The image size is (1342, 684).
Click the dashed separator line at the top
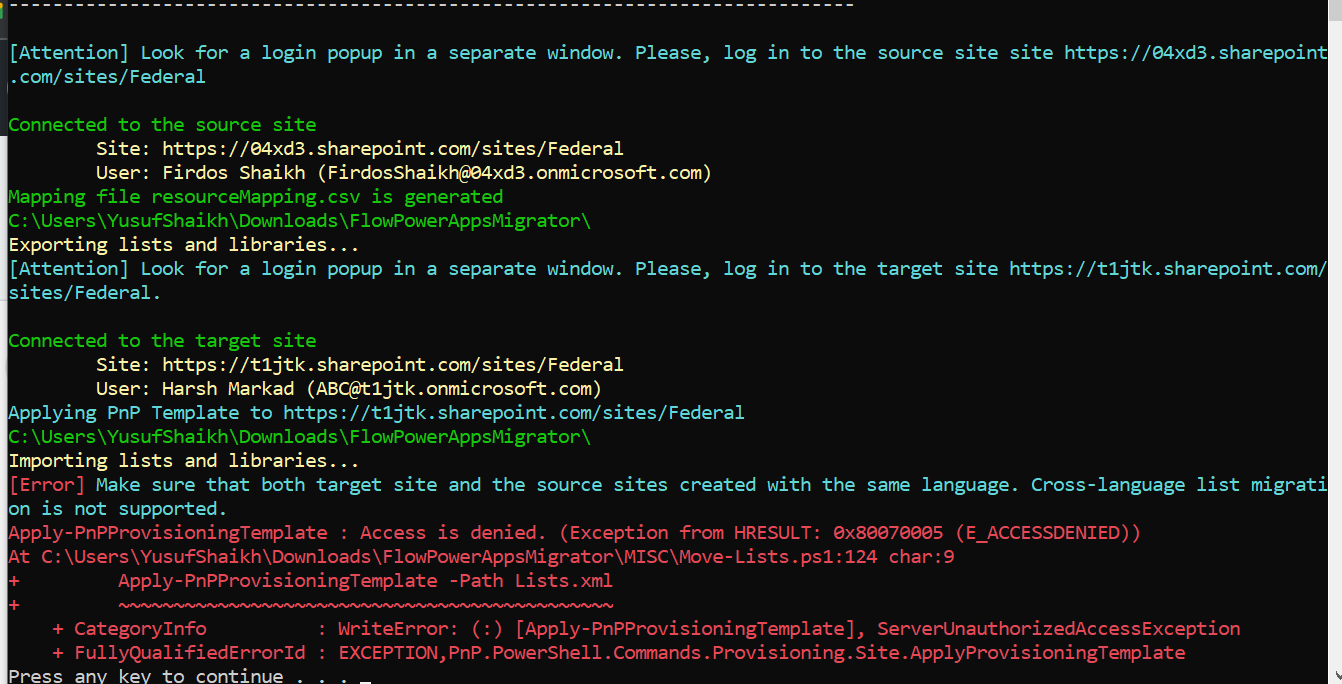coord(430,5)
